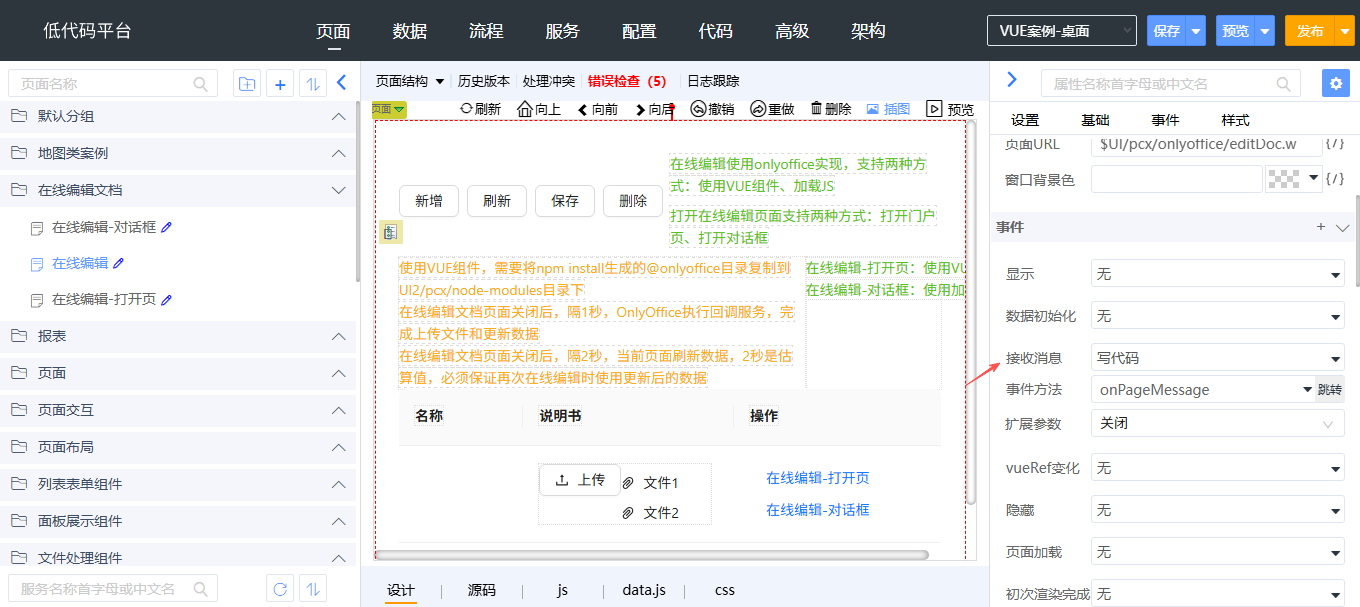Open the properties gear settings icon
Image resolution: width=1360 pixels, height=607 pixels.
click(x=1335, y=83)
